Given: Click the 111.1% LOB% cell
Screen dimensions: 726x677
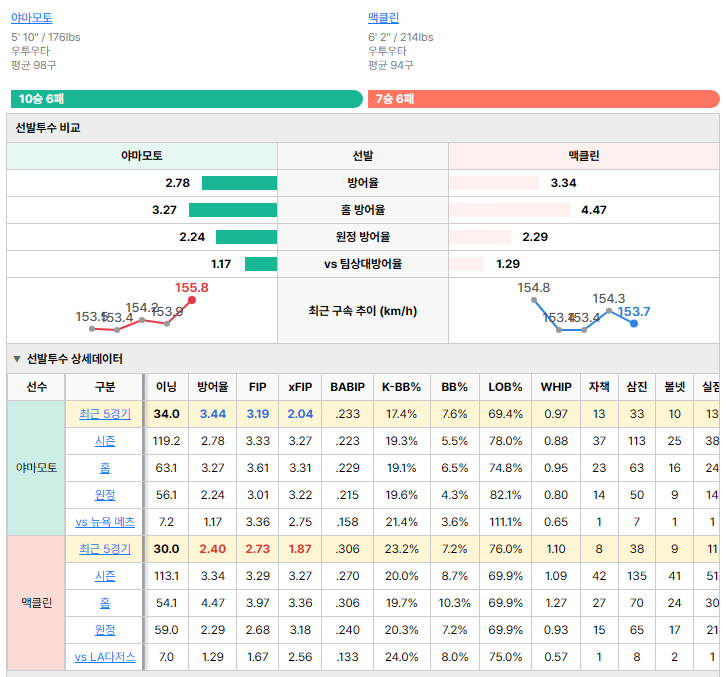Looking at the screenshot, I should tap(505, 522).
